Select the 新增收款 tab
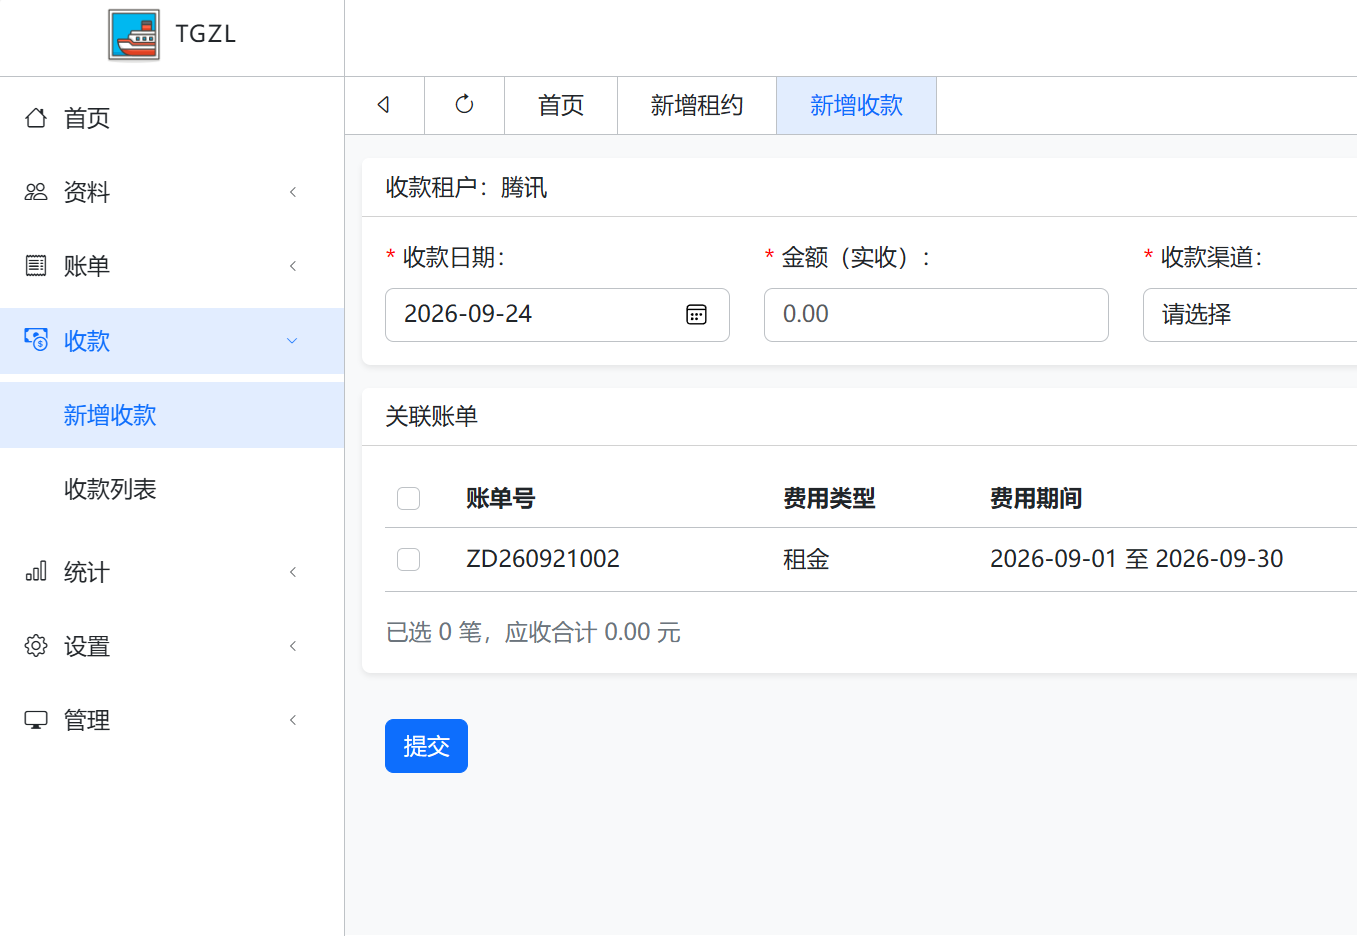 tap(857, 105)
